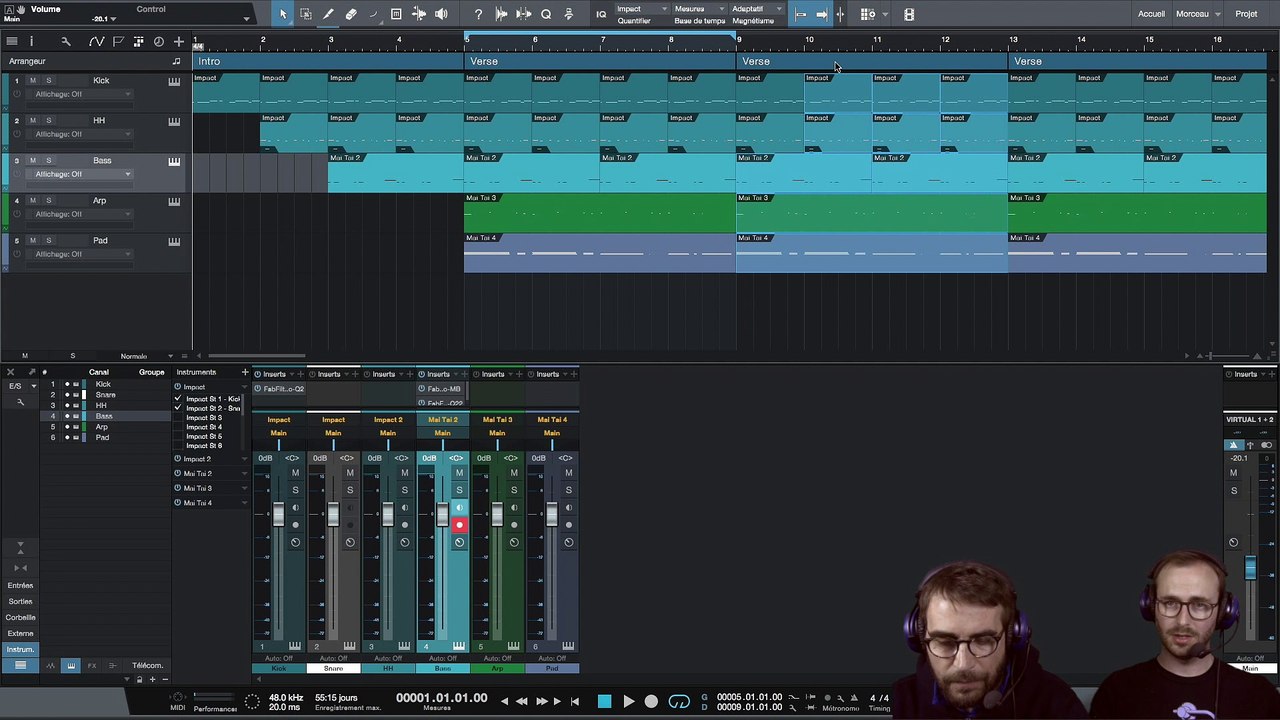Screen dimensions: 1280x720
Task: Select the Listen speaker tool
Action: coord(441,14)
